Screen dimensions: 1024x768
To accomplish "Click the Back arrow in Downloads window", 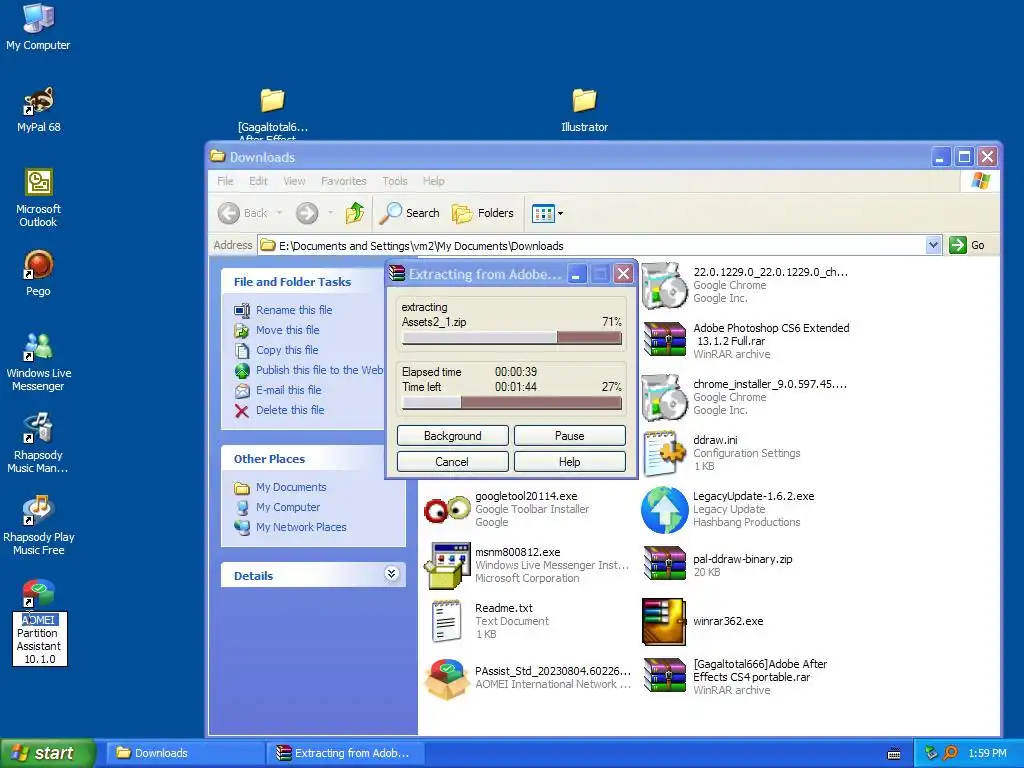I will pos(243,213).
